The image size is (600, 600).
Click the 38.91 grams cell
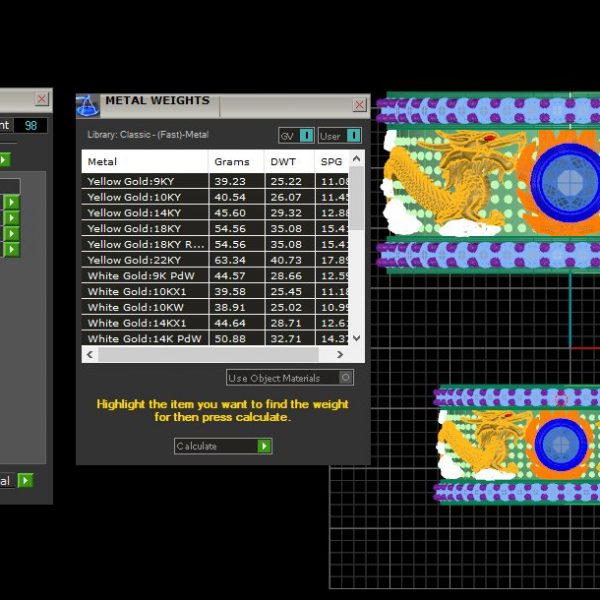(x=236, y=307)
